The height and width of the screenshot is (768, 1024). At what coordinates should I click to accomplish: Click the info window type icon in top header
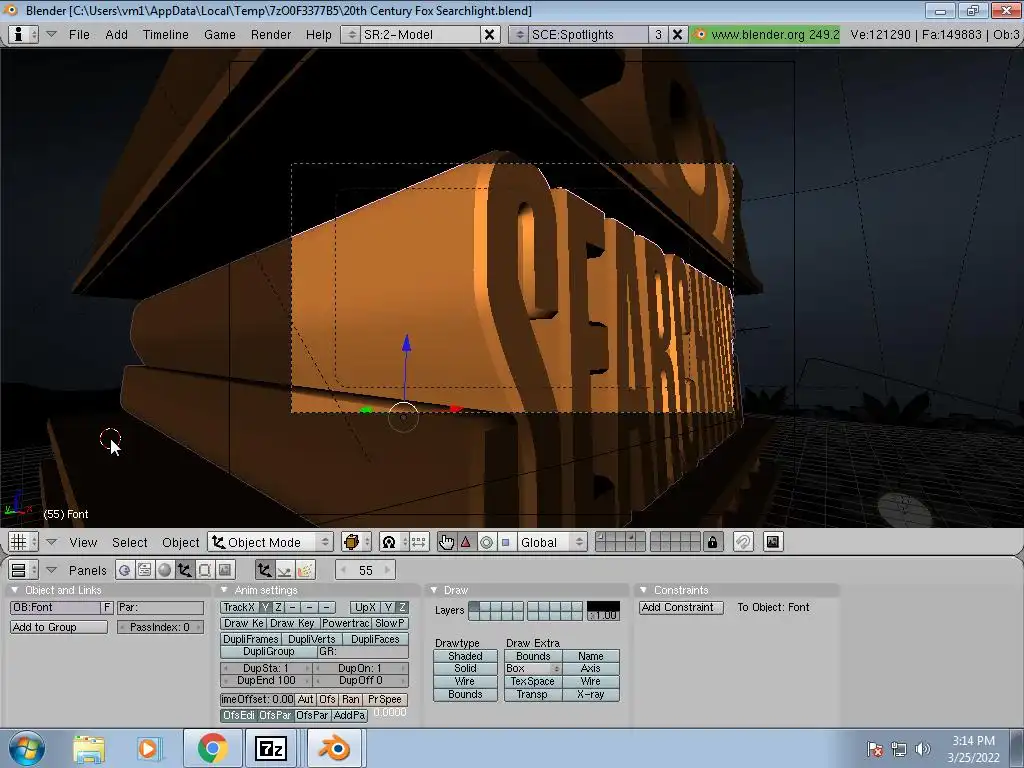tap(24, 35)
